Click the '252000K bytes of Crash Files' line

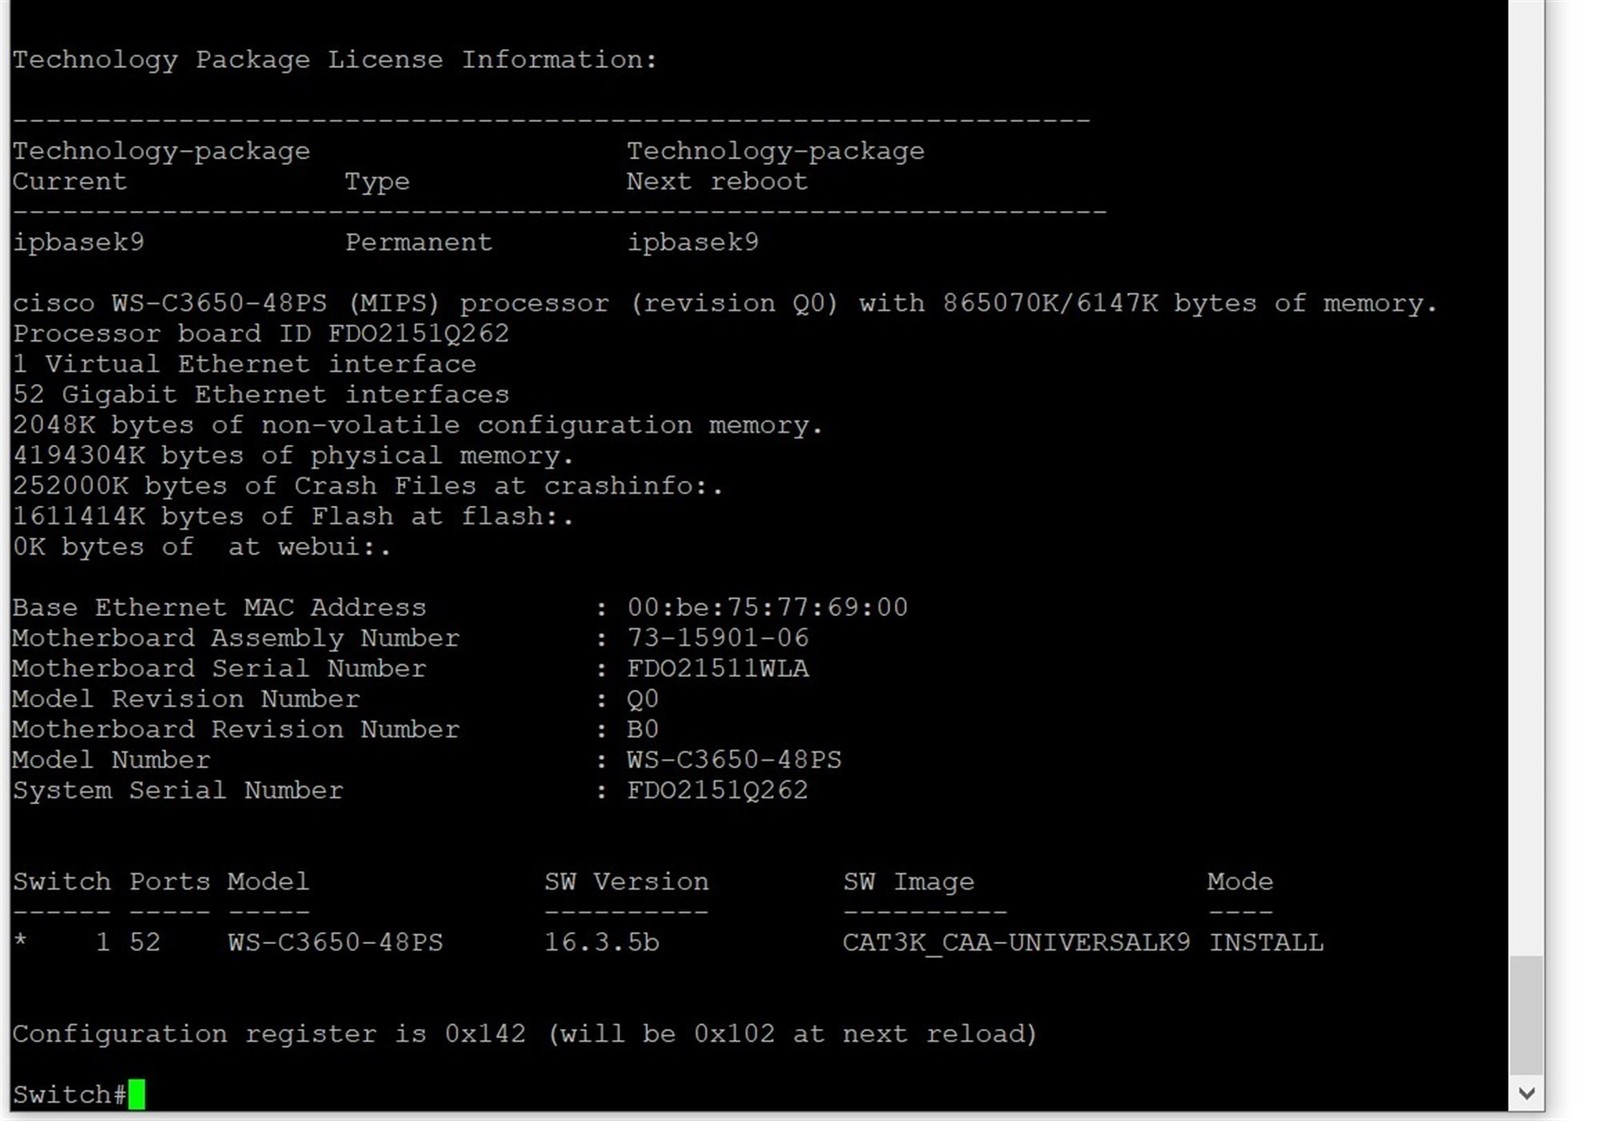(368, 486)
